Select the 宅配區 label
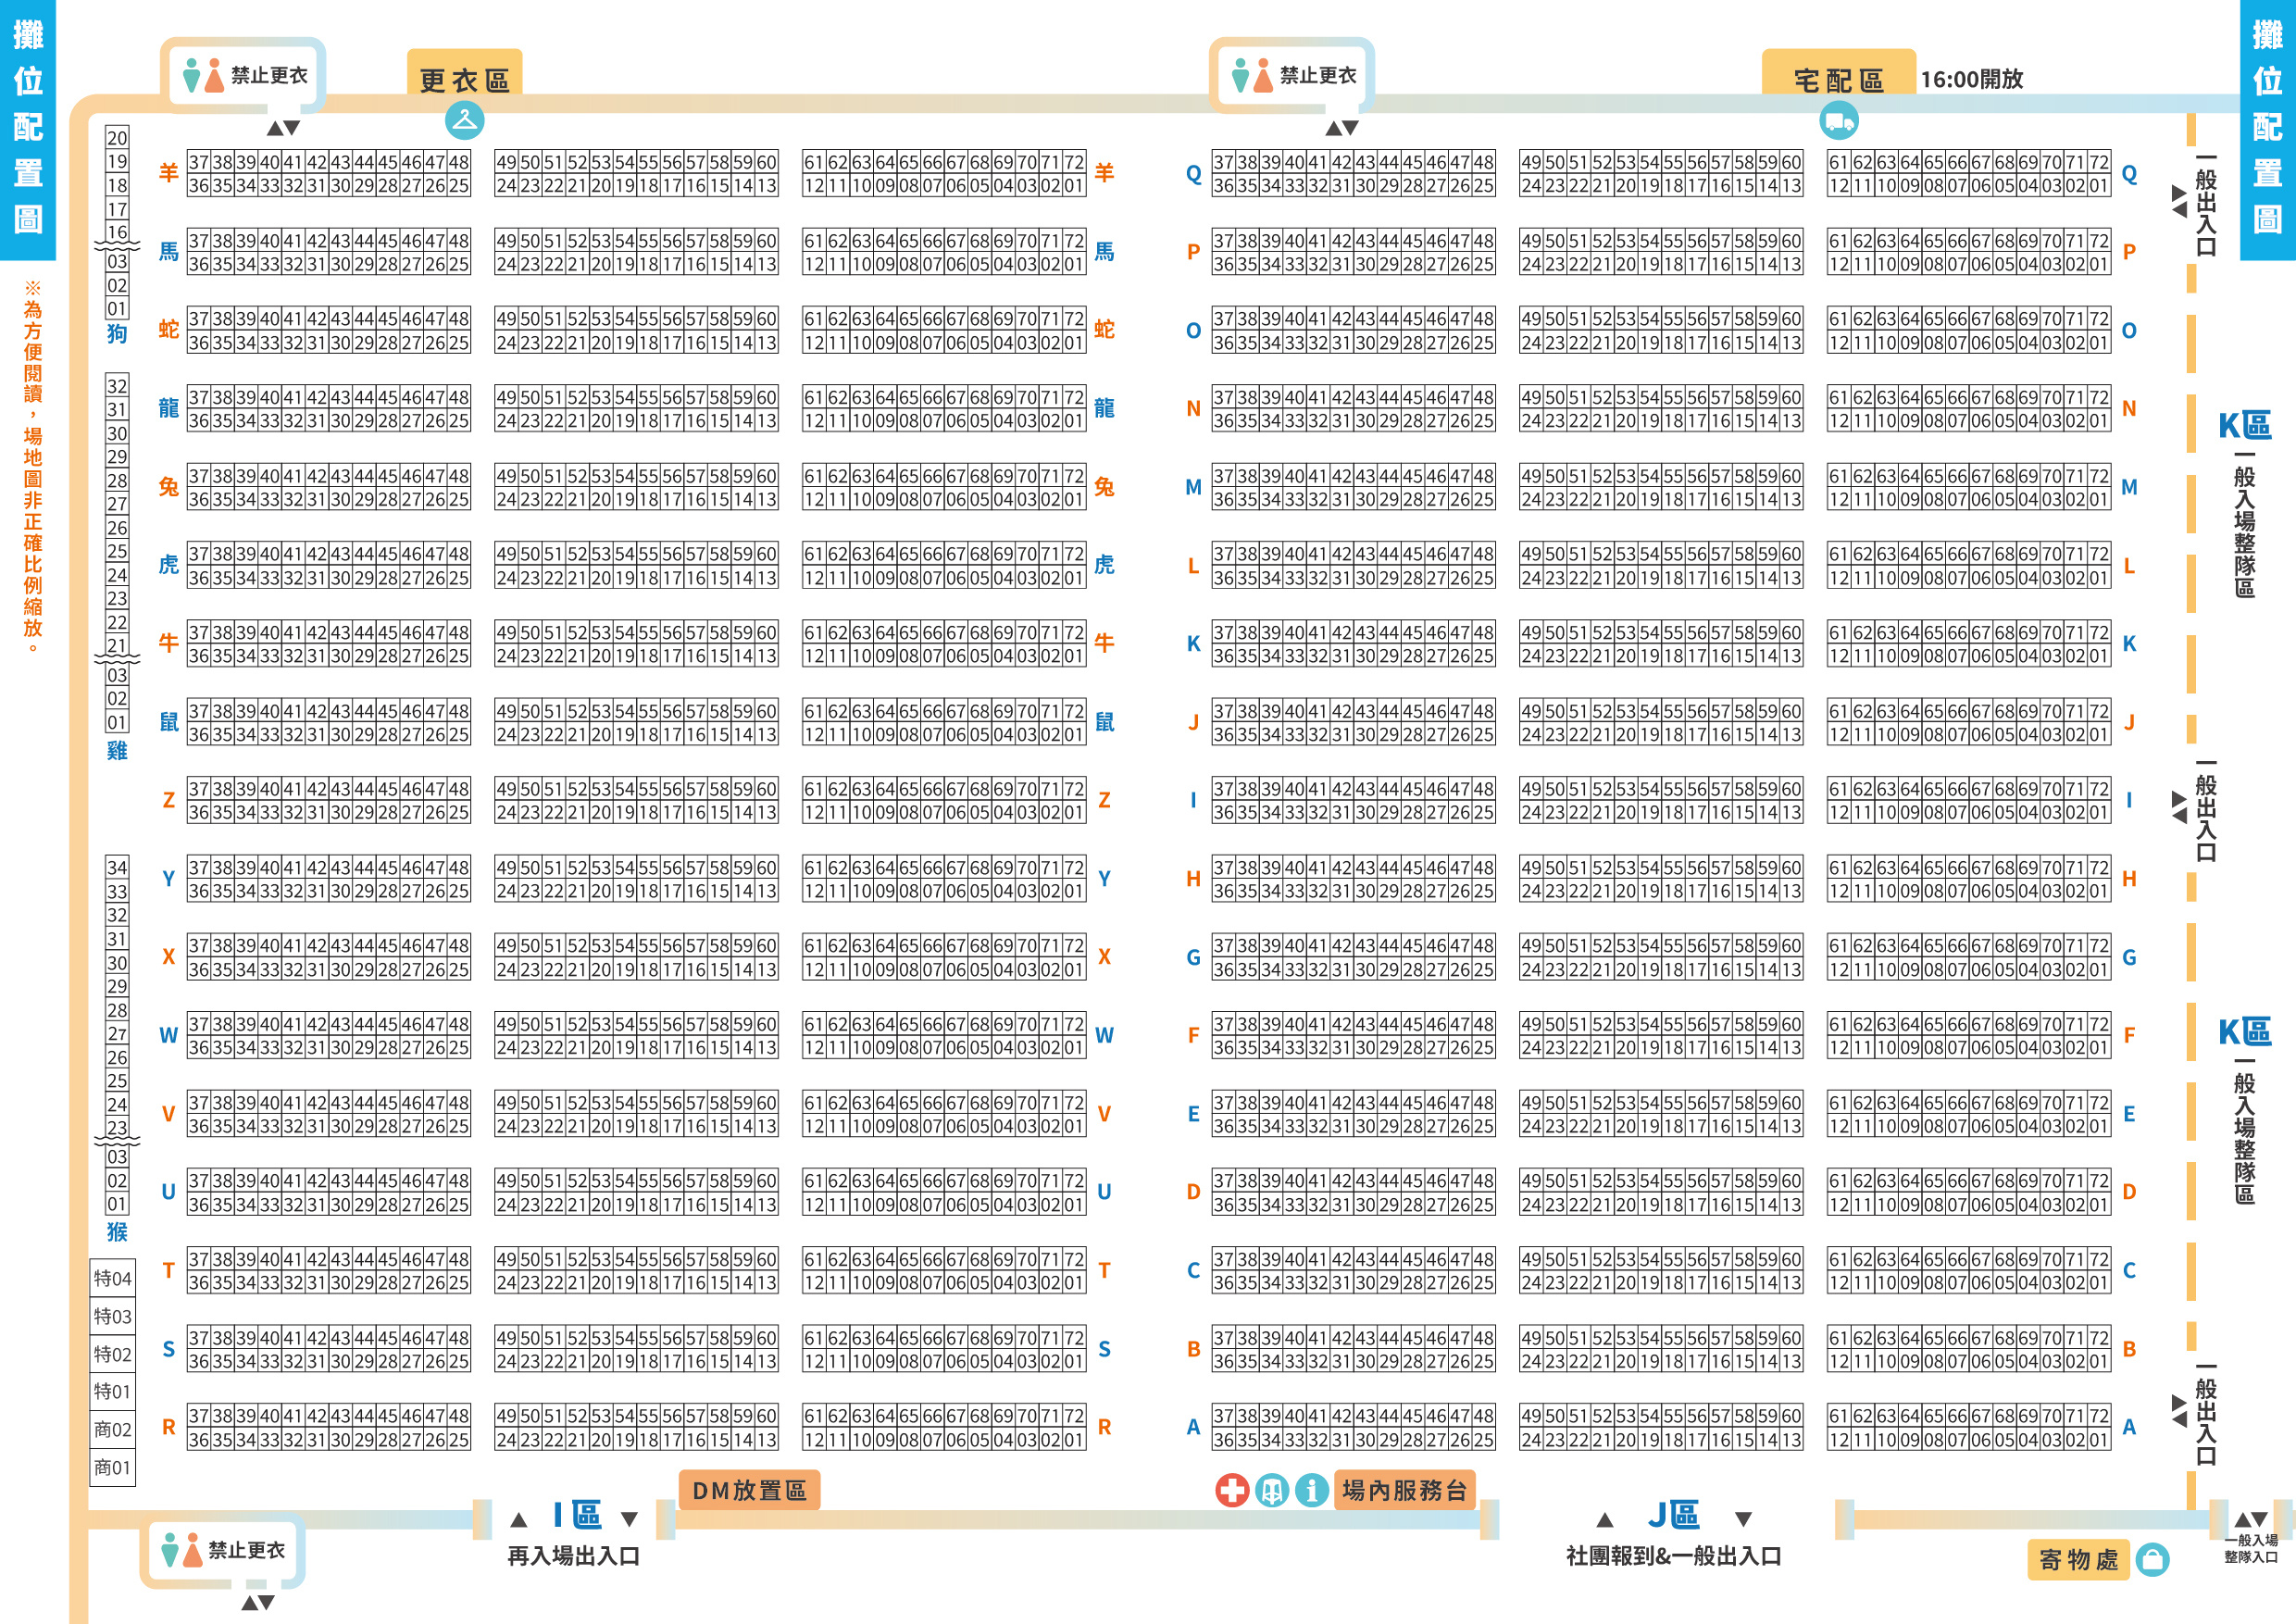 pyautogui.click(x=1838, y=80)
